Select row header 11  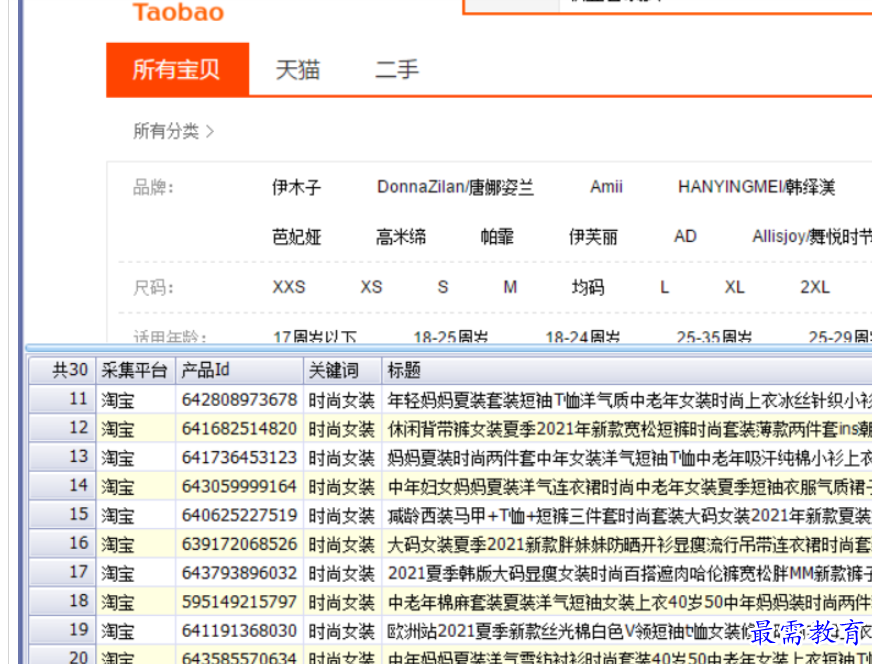(62, 399)
